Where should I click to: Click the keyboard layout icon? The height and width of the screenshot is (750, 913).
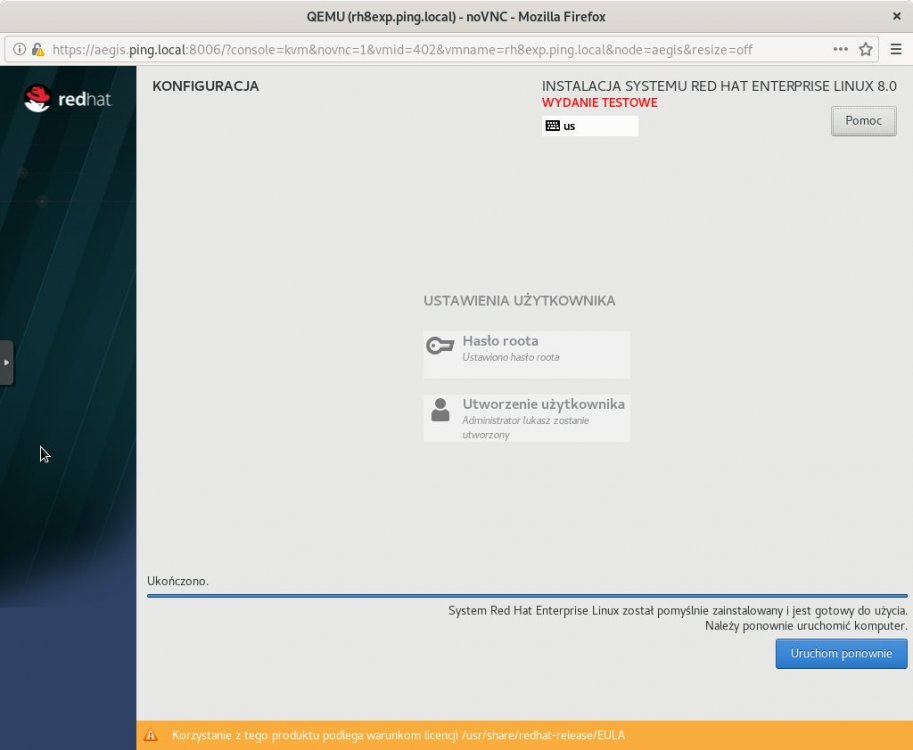(x=553, y=126)
